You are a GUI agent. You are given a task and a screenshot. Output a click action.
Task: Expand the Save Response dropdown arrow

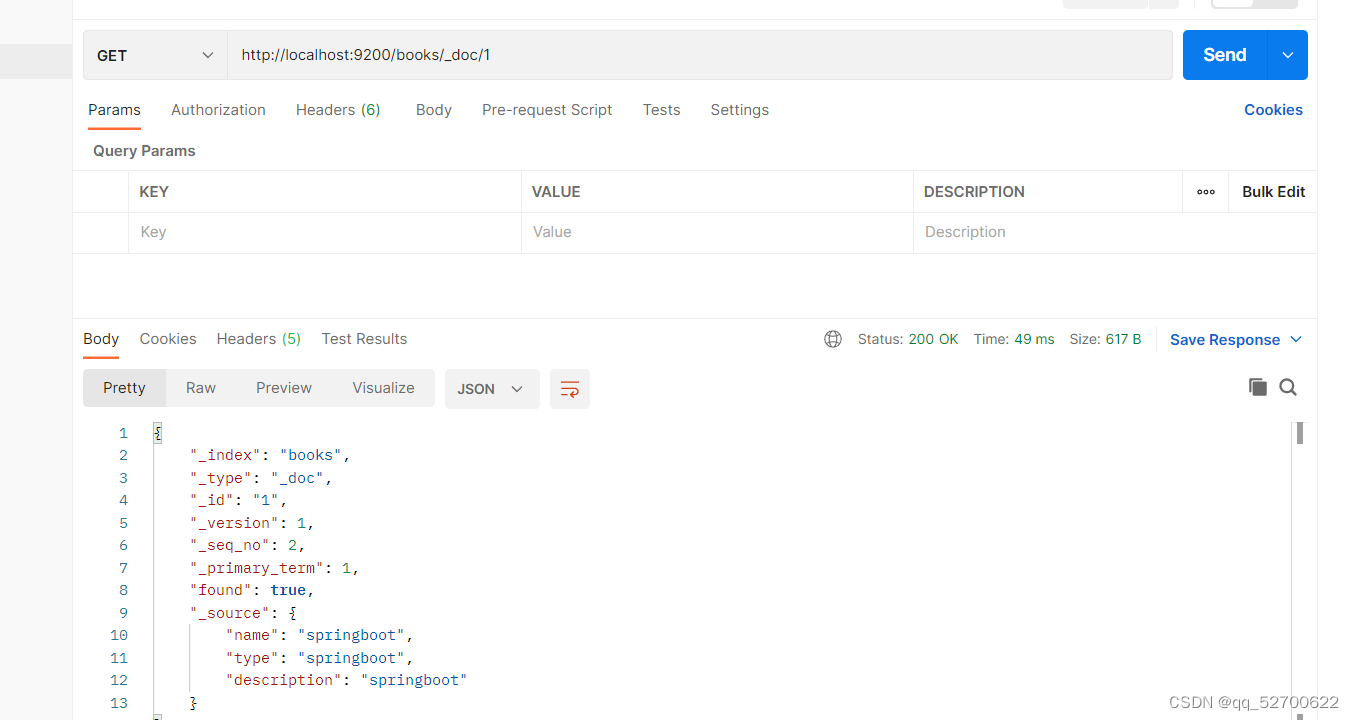(x=1296, y=340)
